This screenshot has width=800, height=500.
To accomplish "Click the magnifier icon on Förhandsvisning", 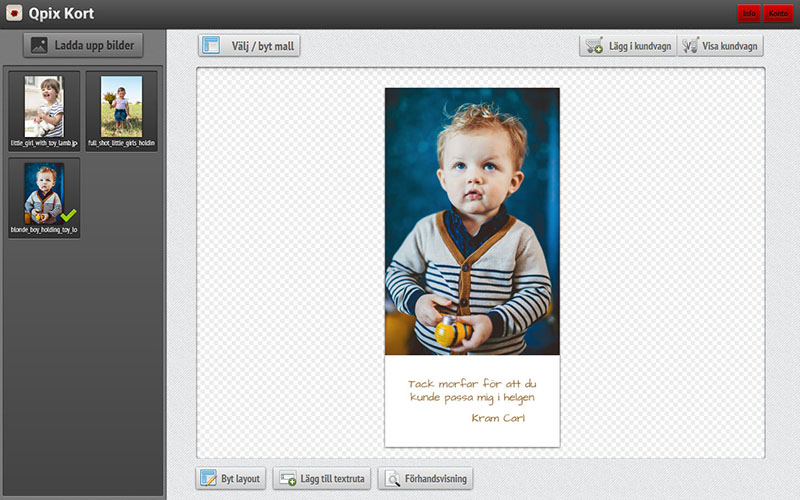I will tap(391, 479).
